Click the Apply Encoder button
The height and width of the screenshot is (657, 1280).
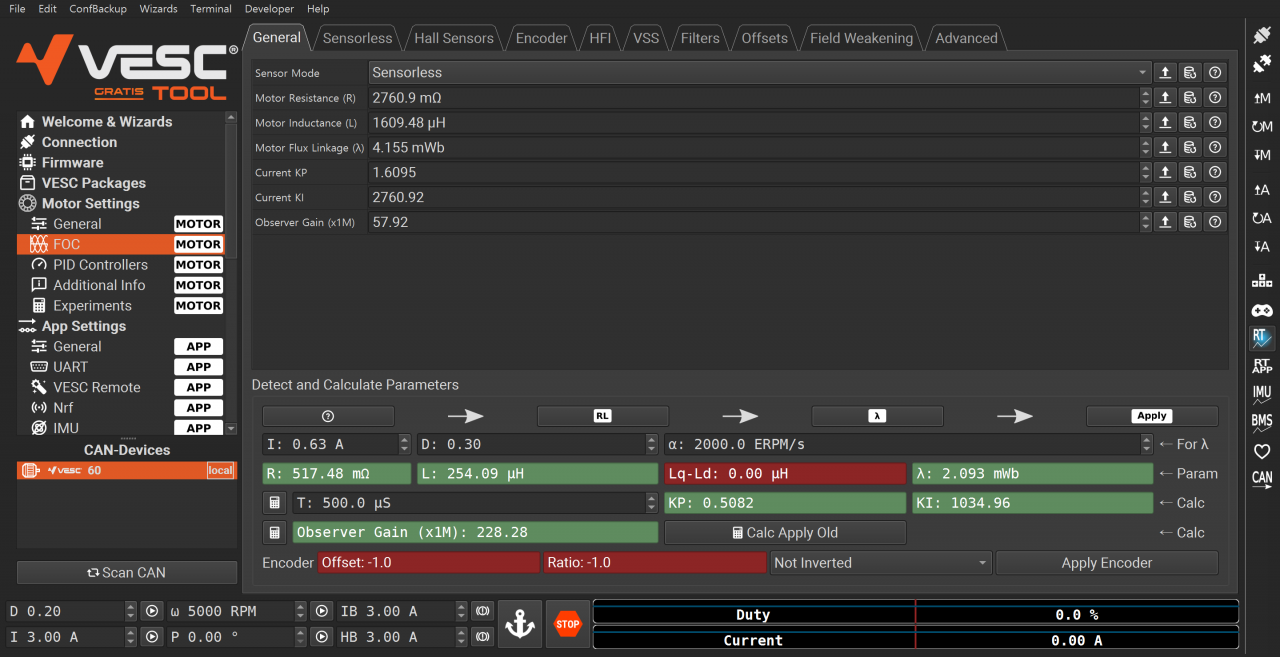coord(1106,563)
